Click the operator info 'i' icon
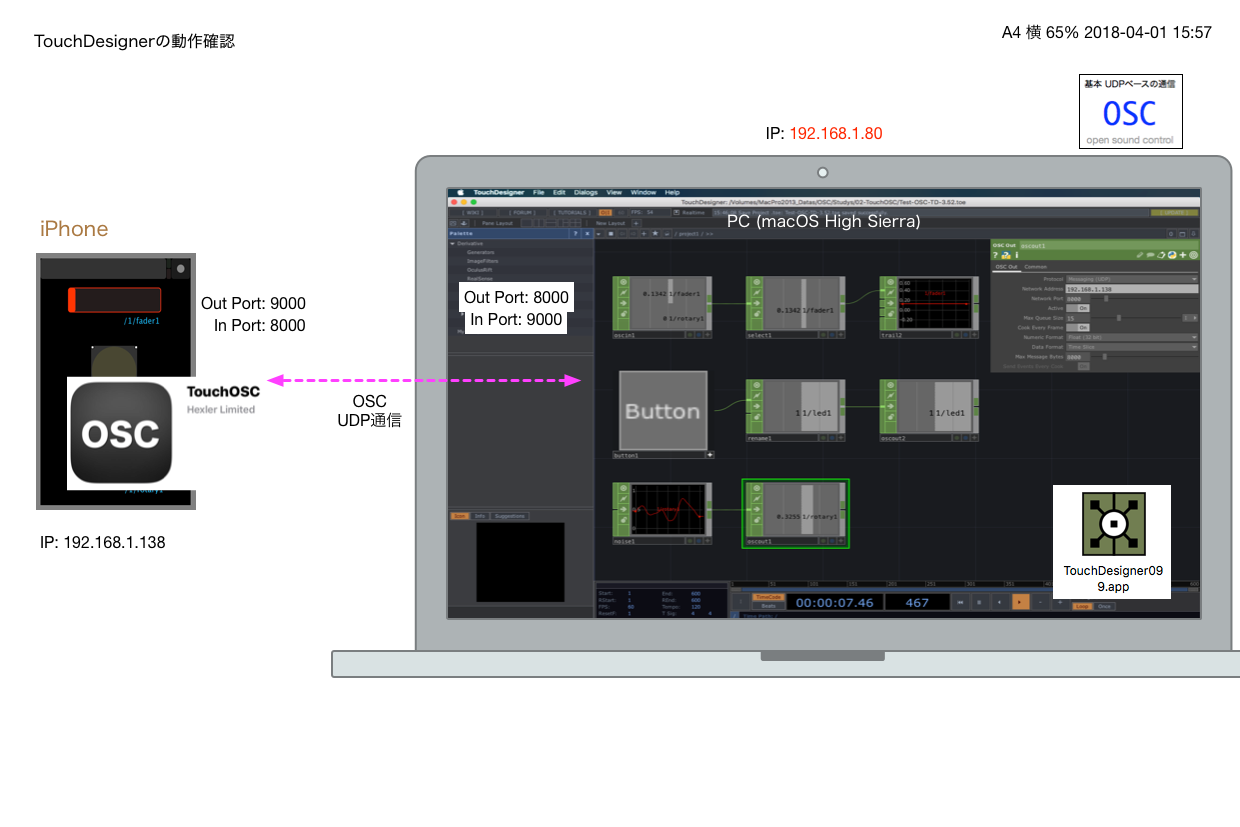The width and height of the screenshot is (1240, 827). [x=1016, y=255]
